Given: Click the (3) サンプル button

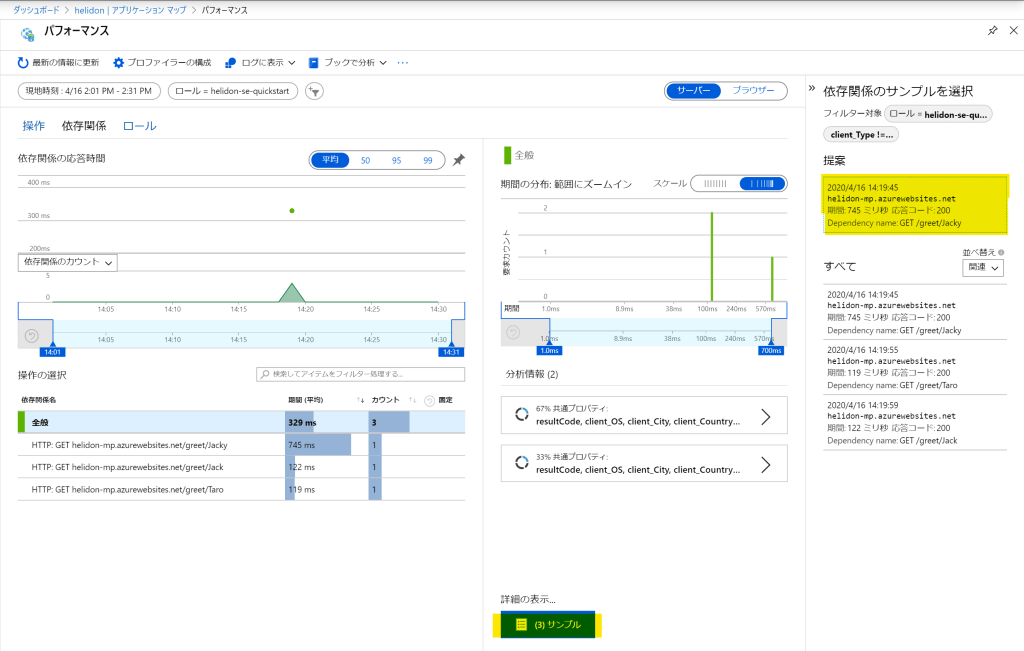Looking at the screenshot, I should click(547, 624).
